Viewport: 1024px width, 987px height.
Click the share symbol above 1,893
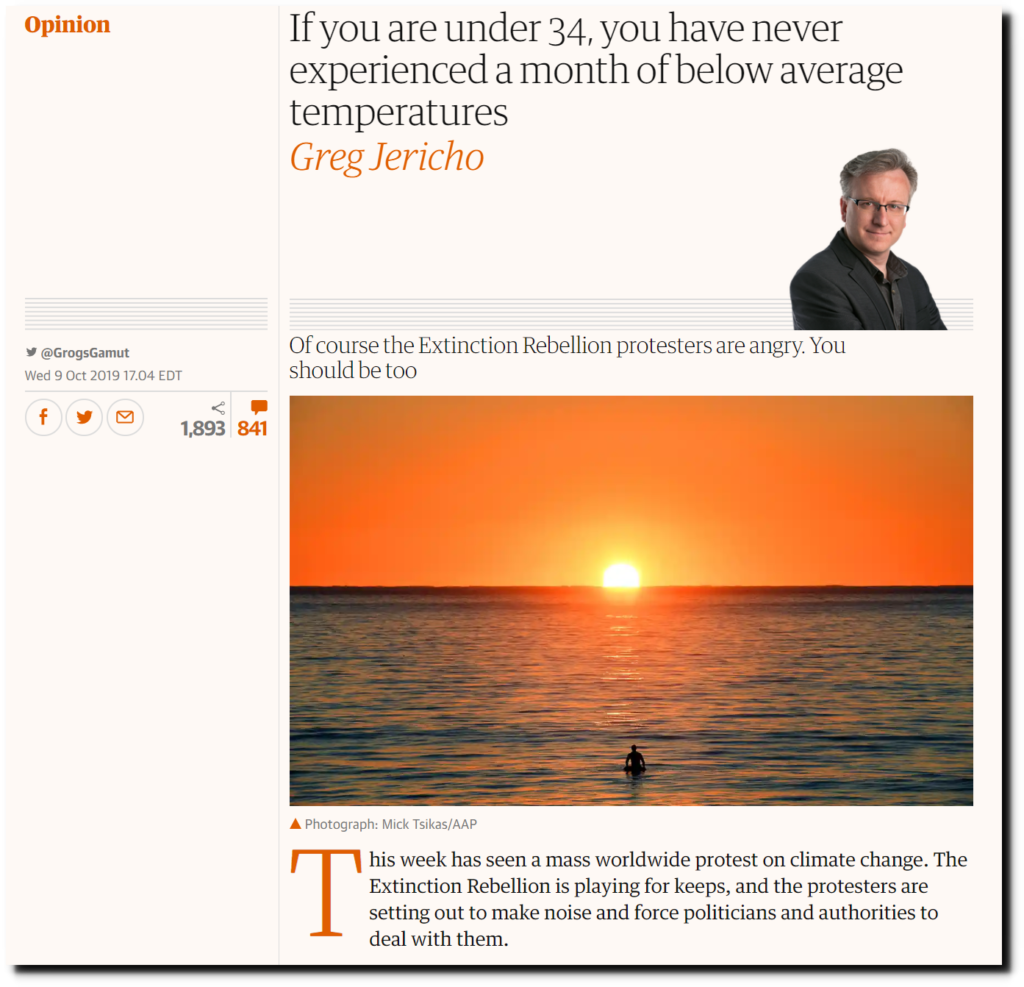coord(219,408)
